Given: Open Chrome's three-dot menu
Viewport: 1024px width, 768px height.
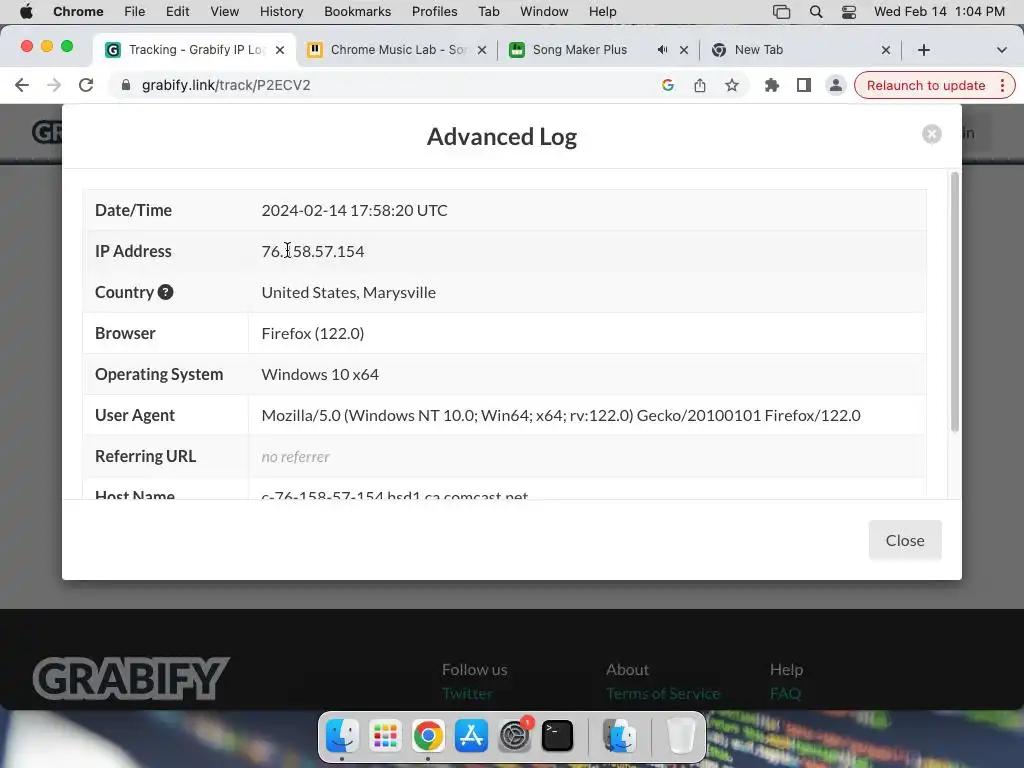Looking at the screenshot, I should [1002, 85].
